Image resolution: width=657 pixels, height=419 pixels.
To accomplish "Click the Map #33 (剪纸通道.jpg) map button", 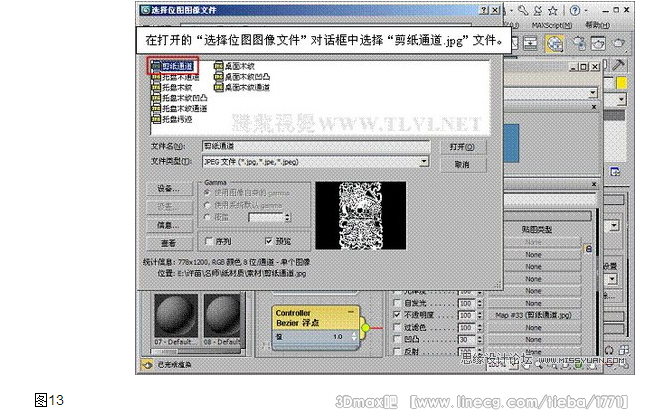I will (533, 315).
